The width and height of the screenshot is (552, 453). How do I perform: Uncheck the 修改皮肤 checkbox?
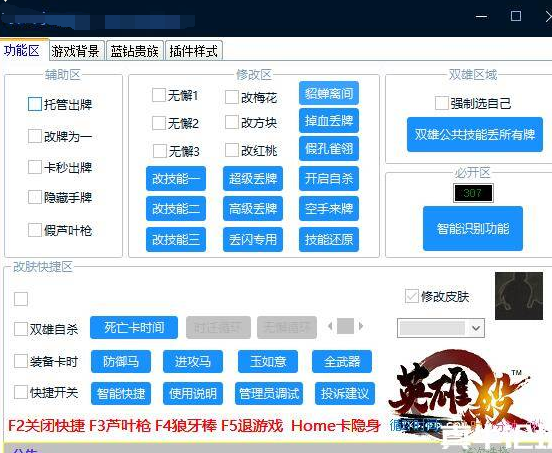point(412,296)
